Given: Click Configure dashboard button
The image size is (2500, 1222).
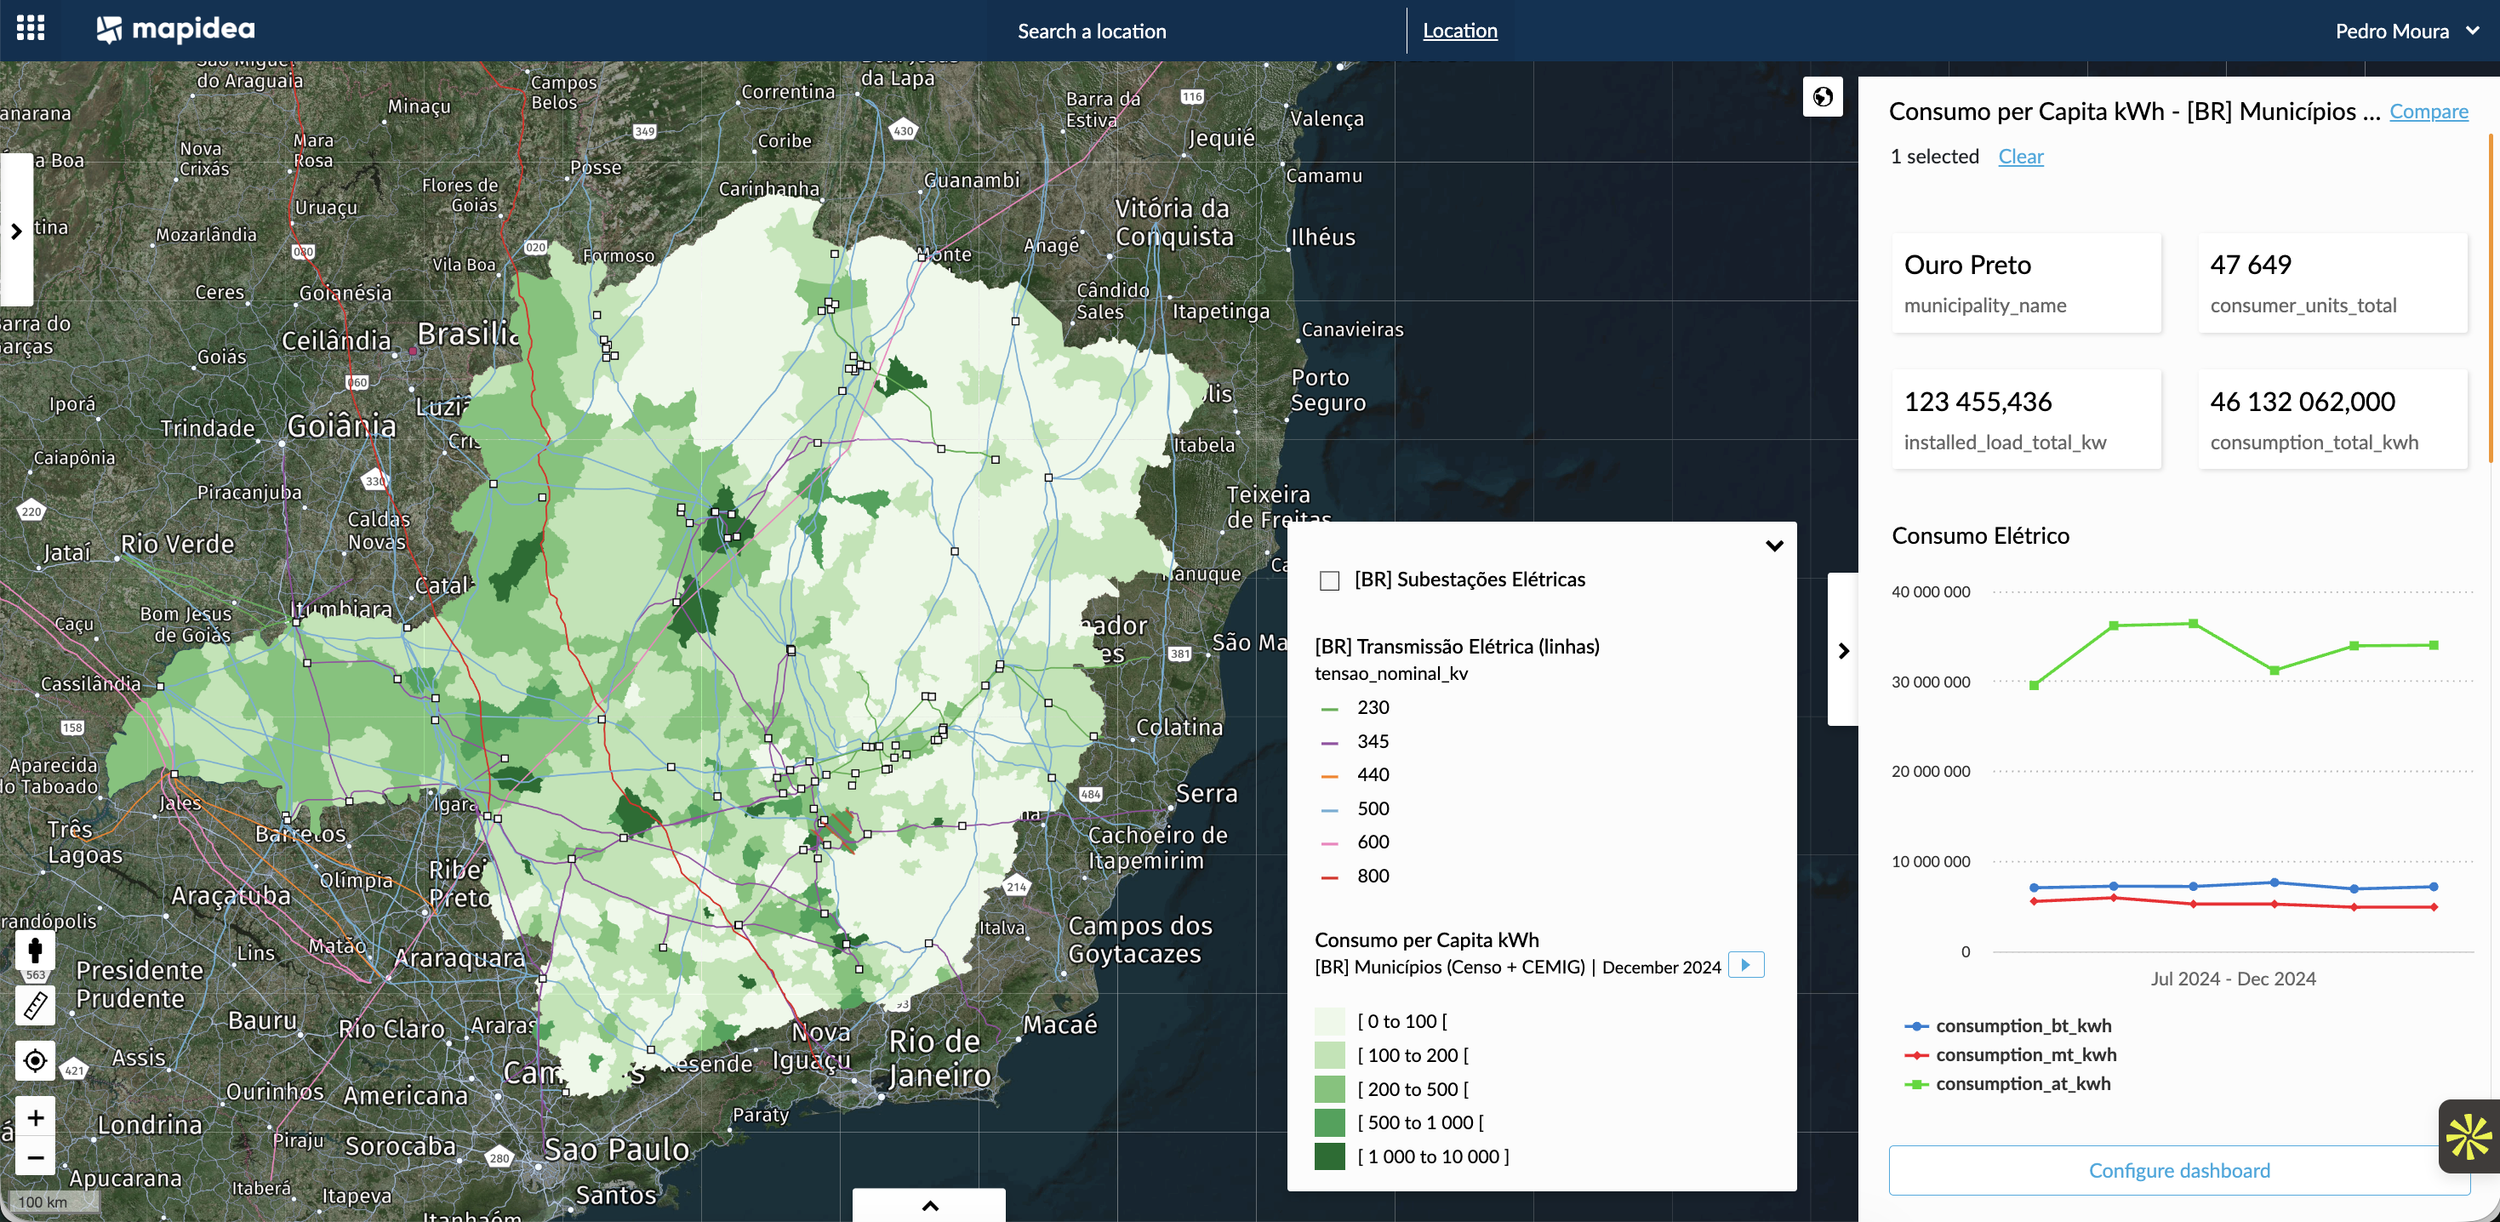Looking at the screenshot, I should [x=2179, y=1170].
